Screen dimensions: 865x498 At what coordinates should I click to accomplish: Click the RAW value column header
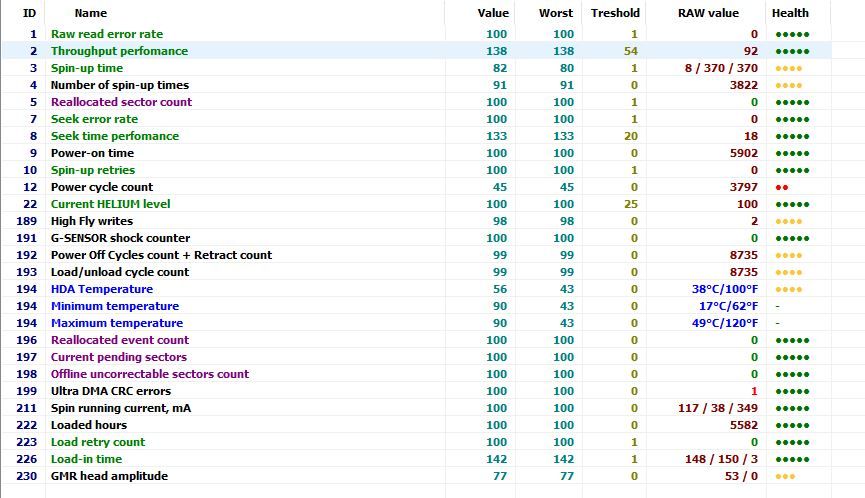708,13
